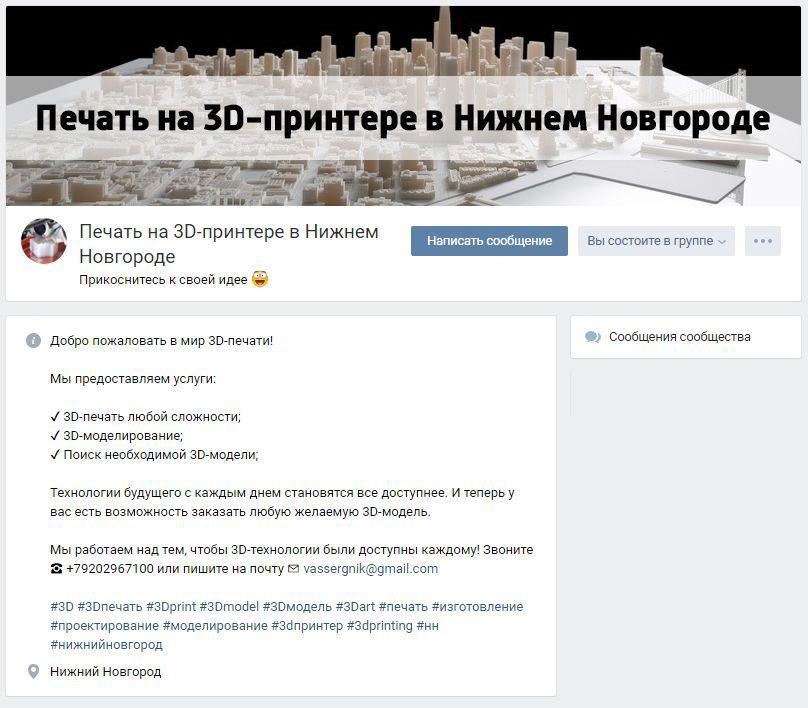
Task: Open the three-dots more actions menu
Action: [763, 241]
